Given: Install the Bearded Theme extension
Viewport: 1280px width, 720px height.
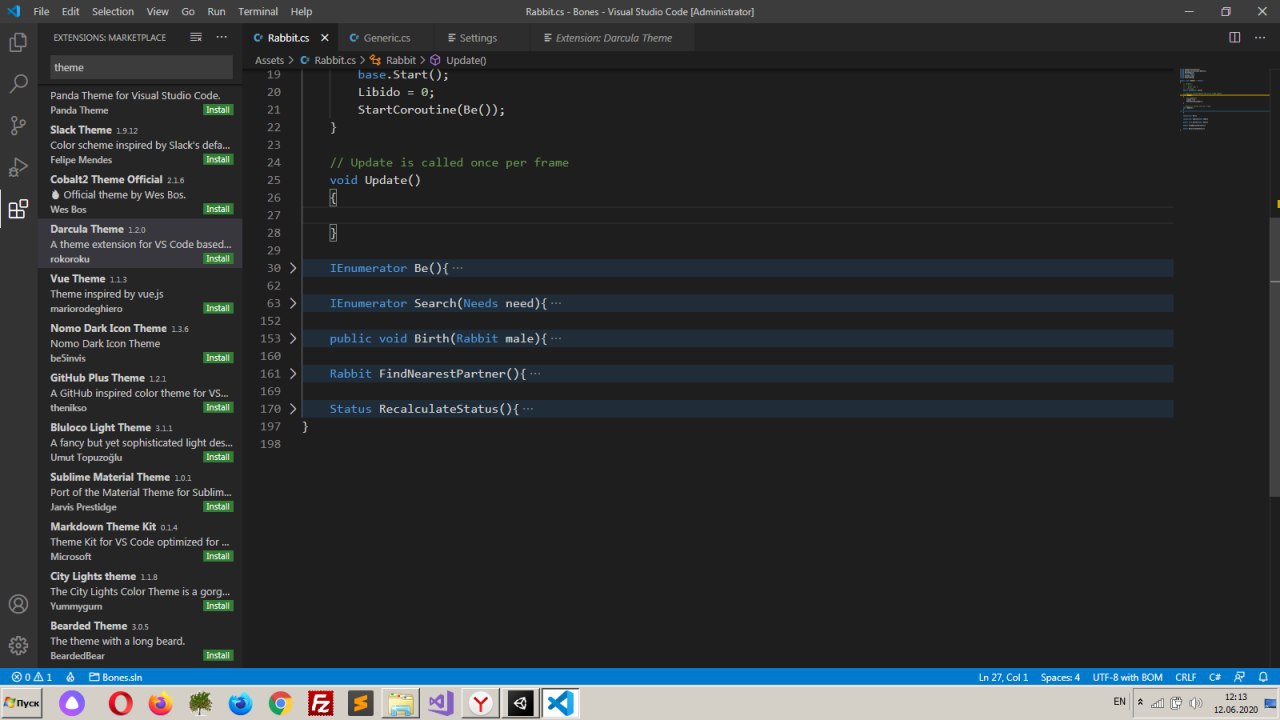Looking at the screenshot, I should [218, 656].
